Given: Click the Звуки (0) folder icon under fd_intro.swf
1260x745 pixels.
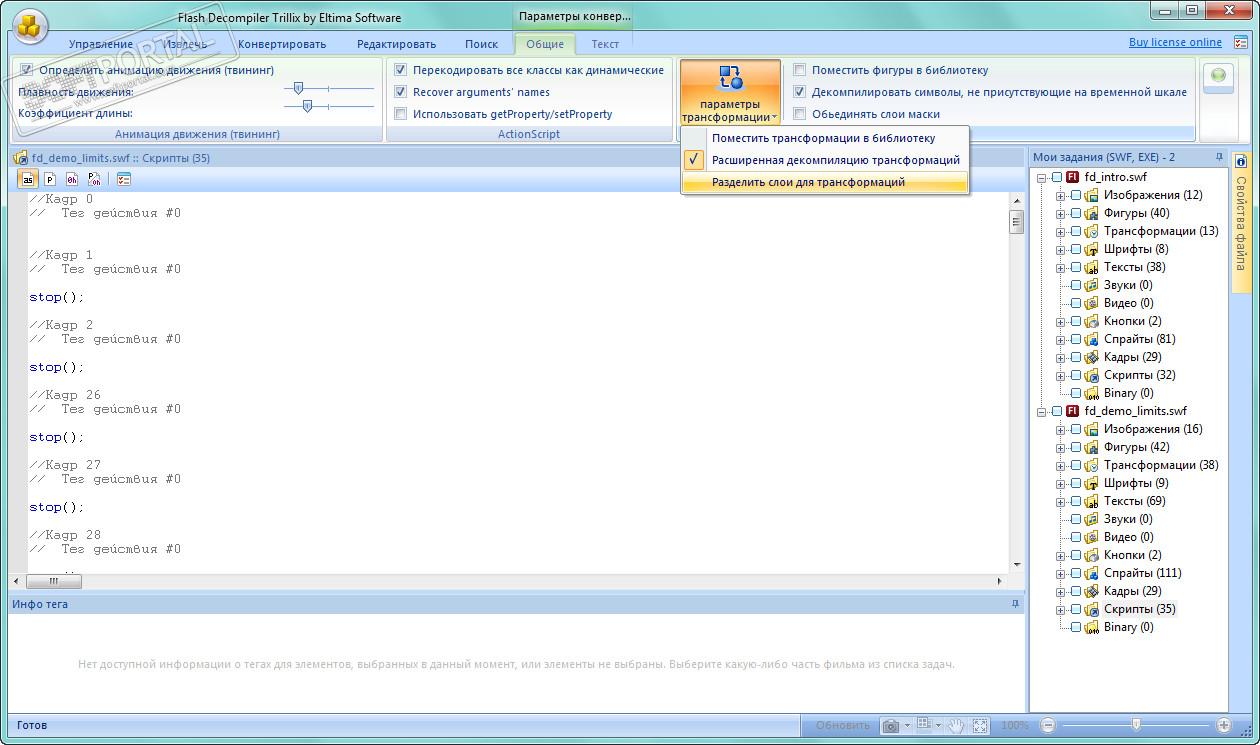Looking at the screenshot, I should [x=1092, y=285].
